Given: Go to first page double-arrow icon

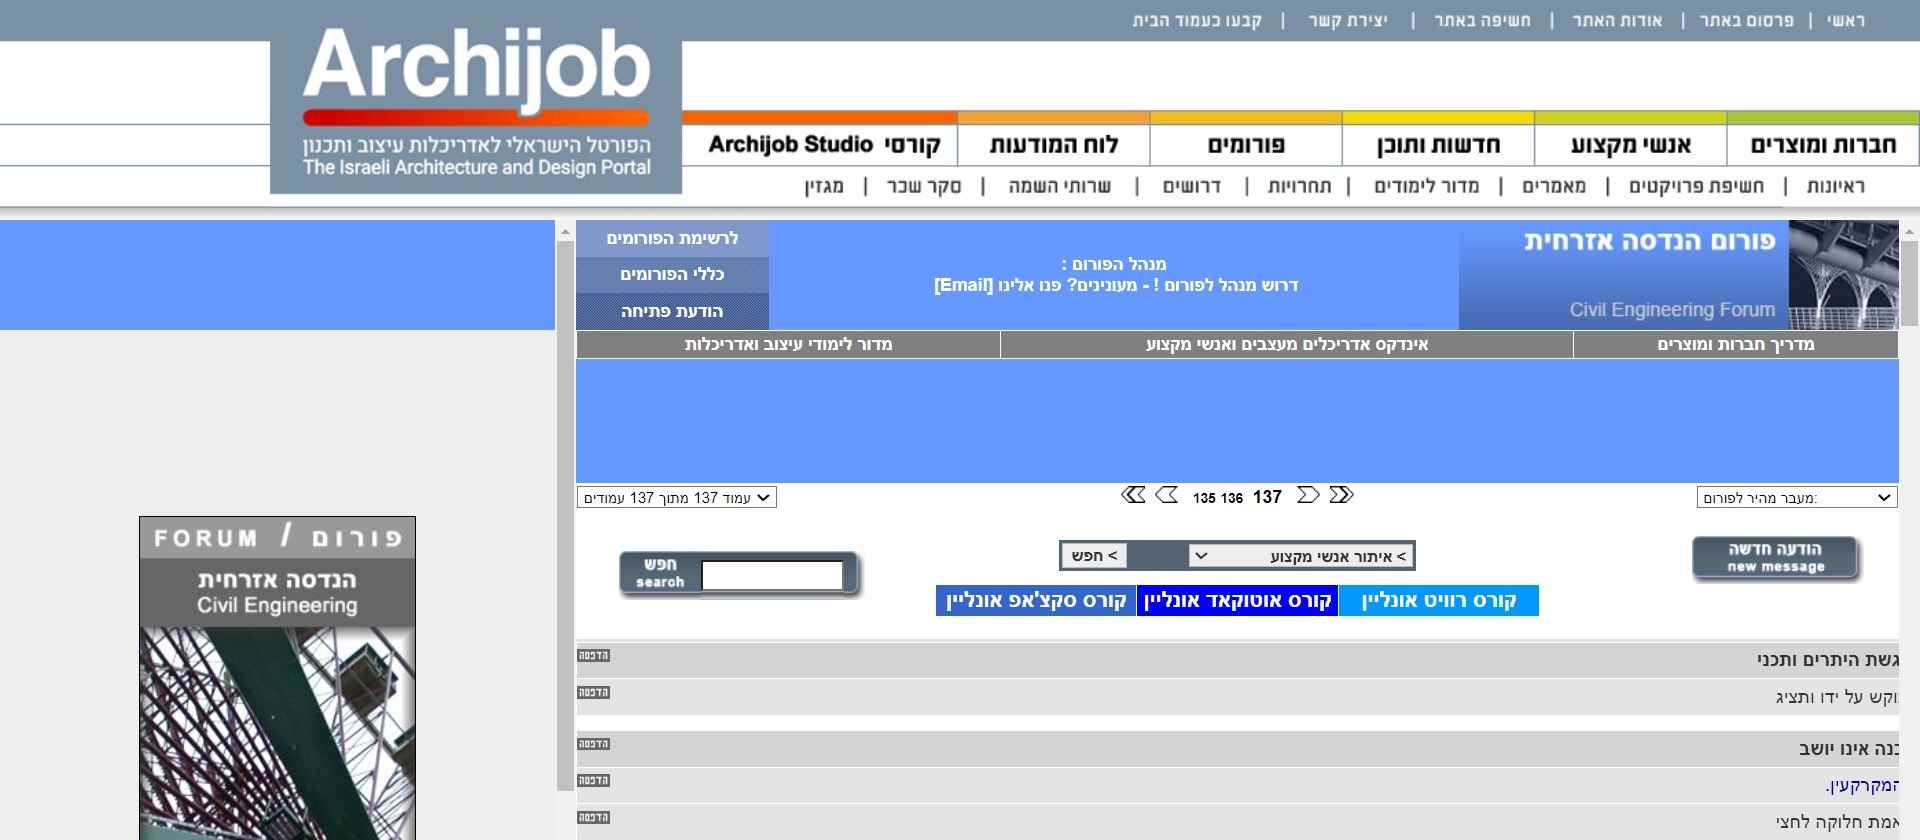Looking at the screenshot, I should [x=1133, y=495].
